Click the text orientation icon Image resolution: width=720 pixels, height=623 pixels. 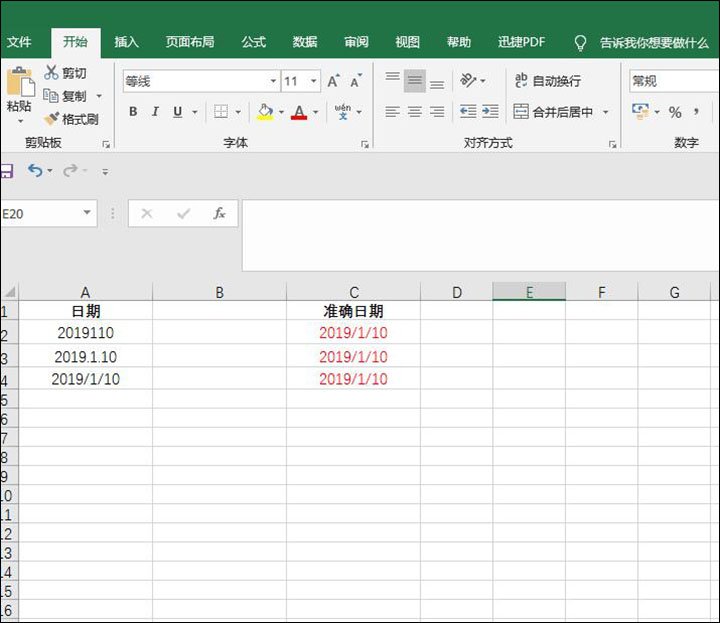(x=468, y=80)
